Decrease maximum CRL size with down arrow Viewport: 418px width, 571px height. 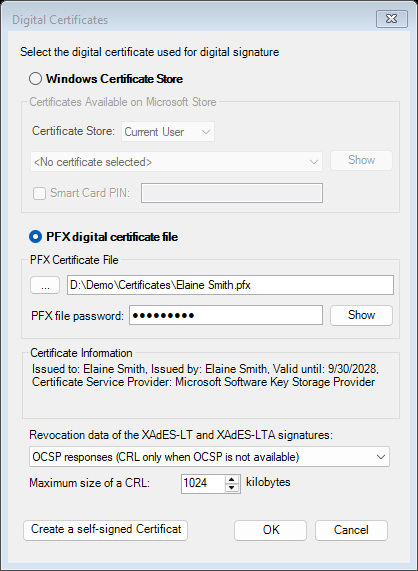pos(232,488)
